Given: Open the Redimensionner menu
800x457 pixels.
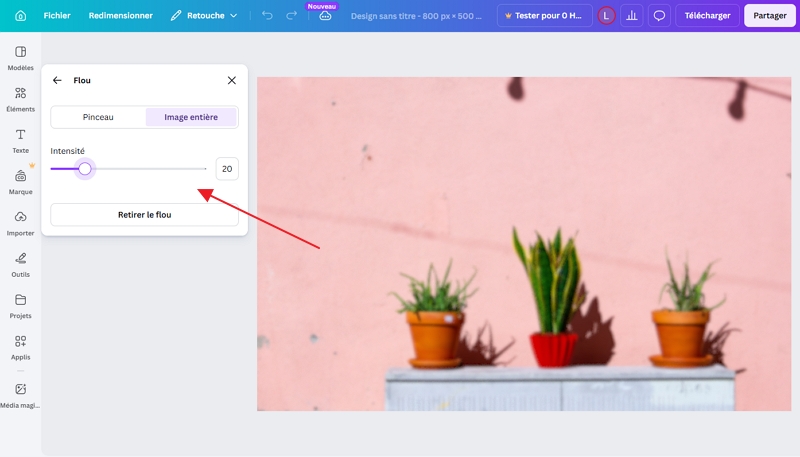Looking at the screenshot, I should [120, 16].
